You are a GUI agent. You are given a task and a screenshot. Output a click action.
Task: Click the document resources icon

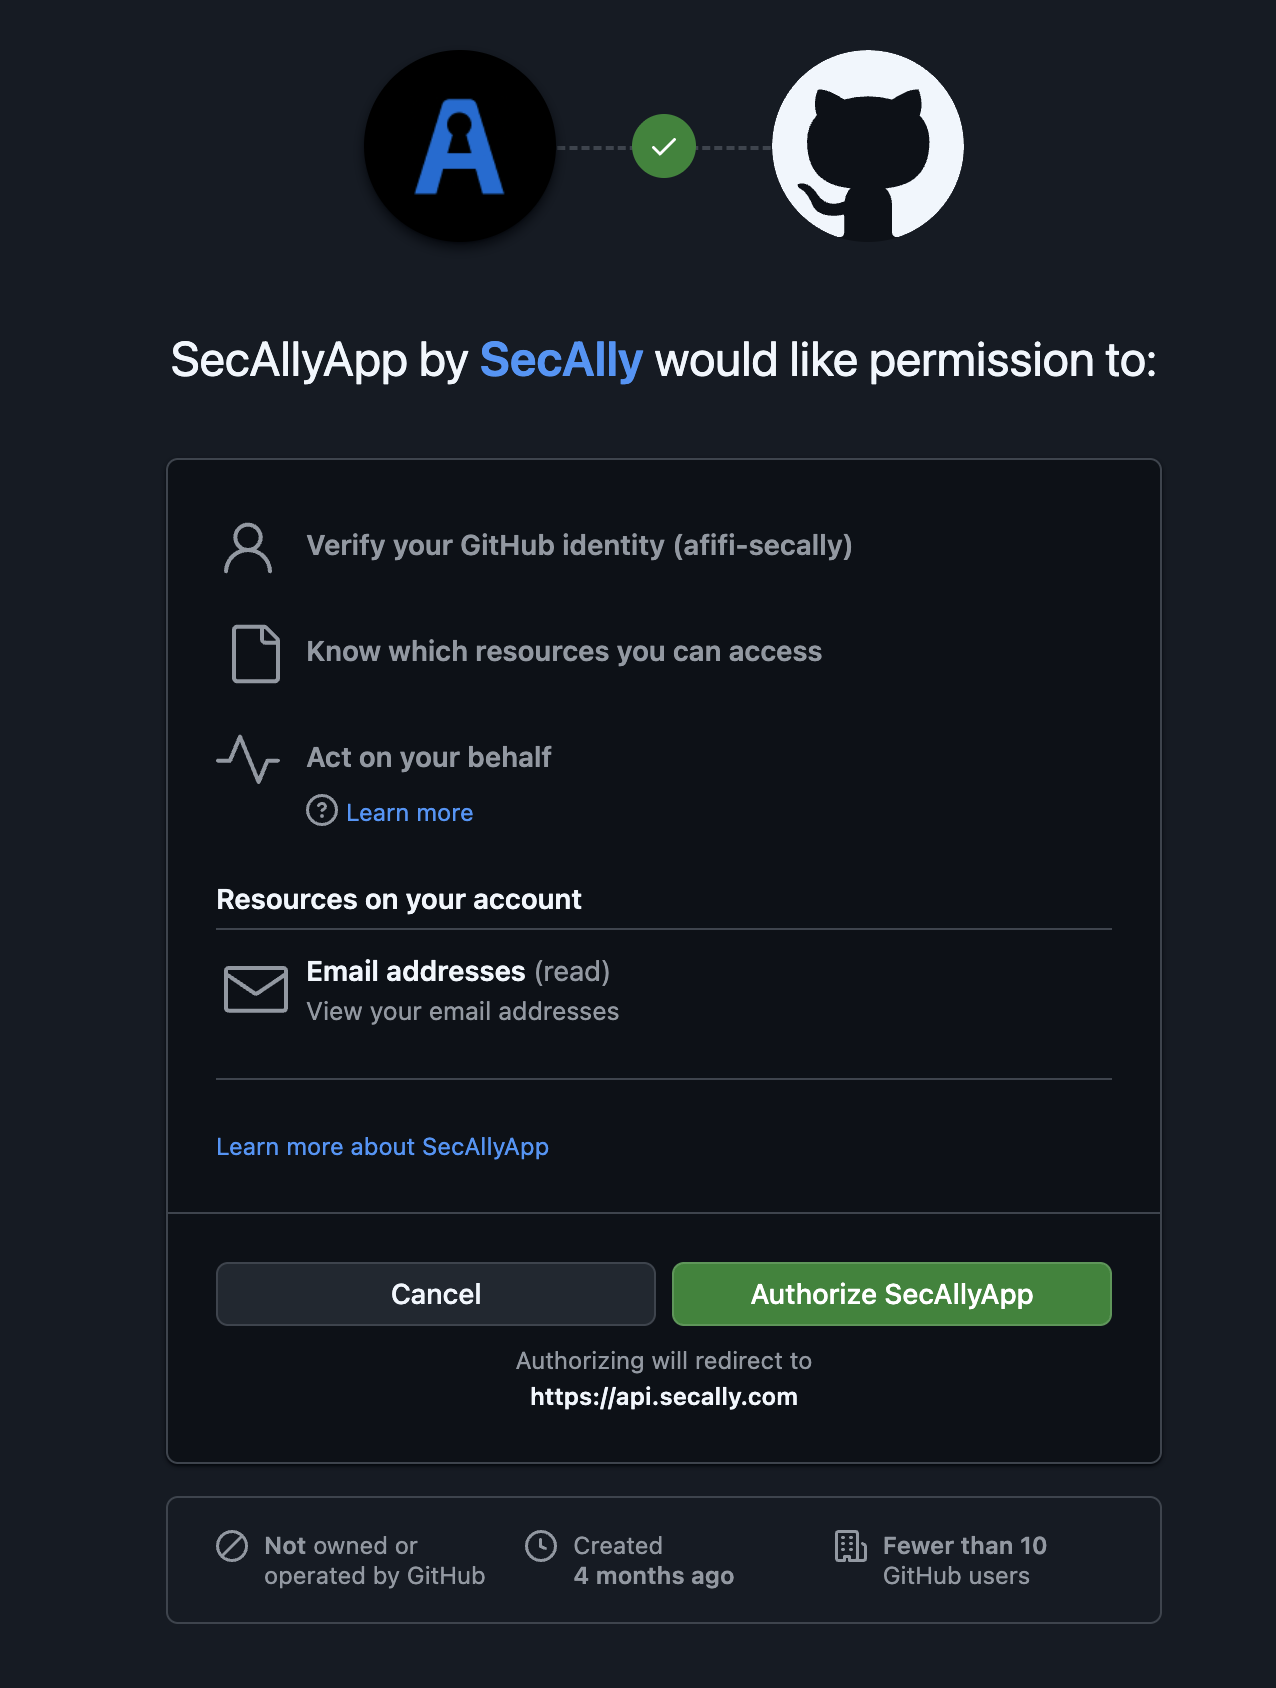pyautogui.click(x=255, y=652)
